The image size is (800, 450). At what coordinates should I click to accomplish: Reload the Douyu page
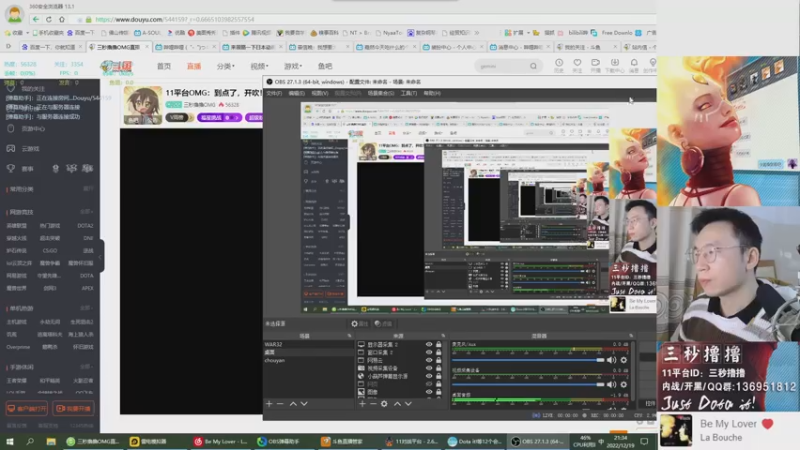click(x=48, y=19)
